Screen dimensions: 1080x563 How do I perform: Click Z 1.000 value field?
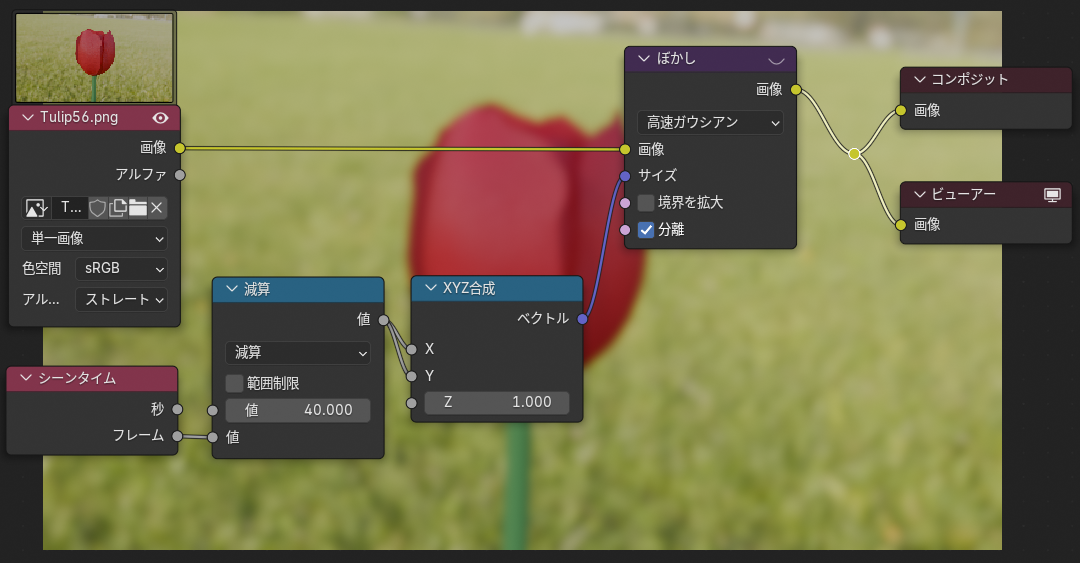[497, 402]
